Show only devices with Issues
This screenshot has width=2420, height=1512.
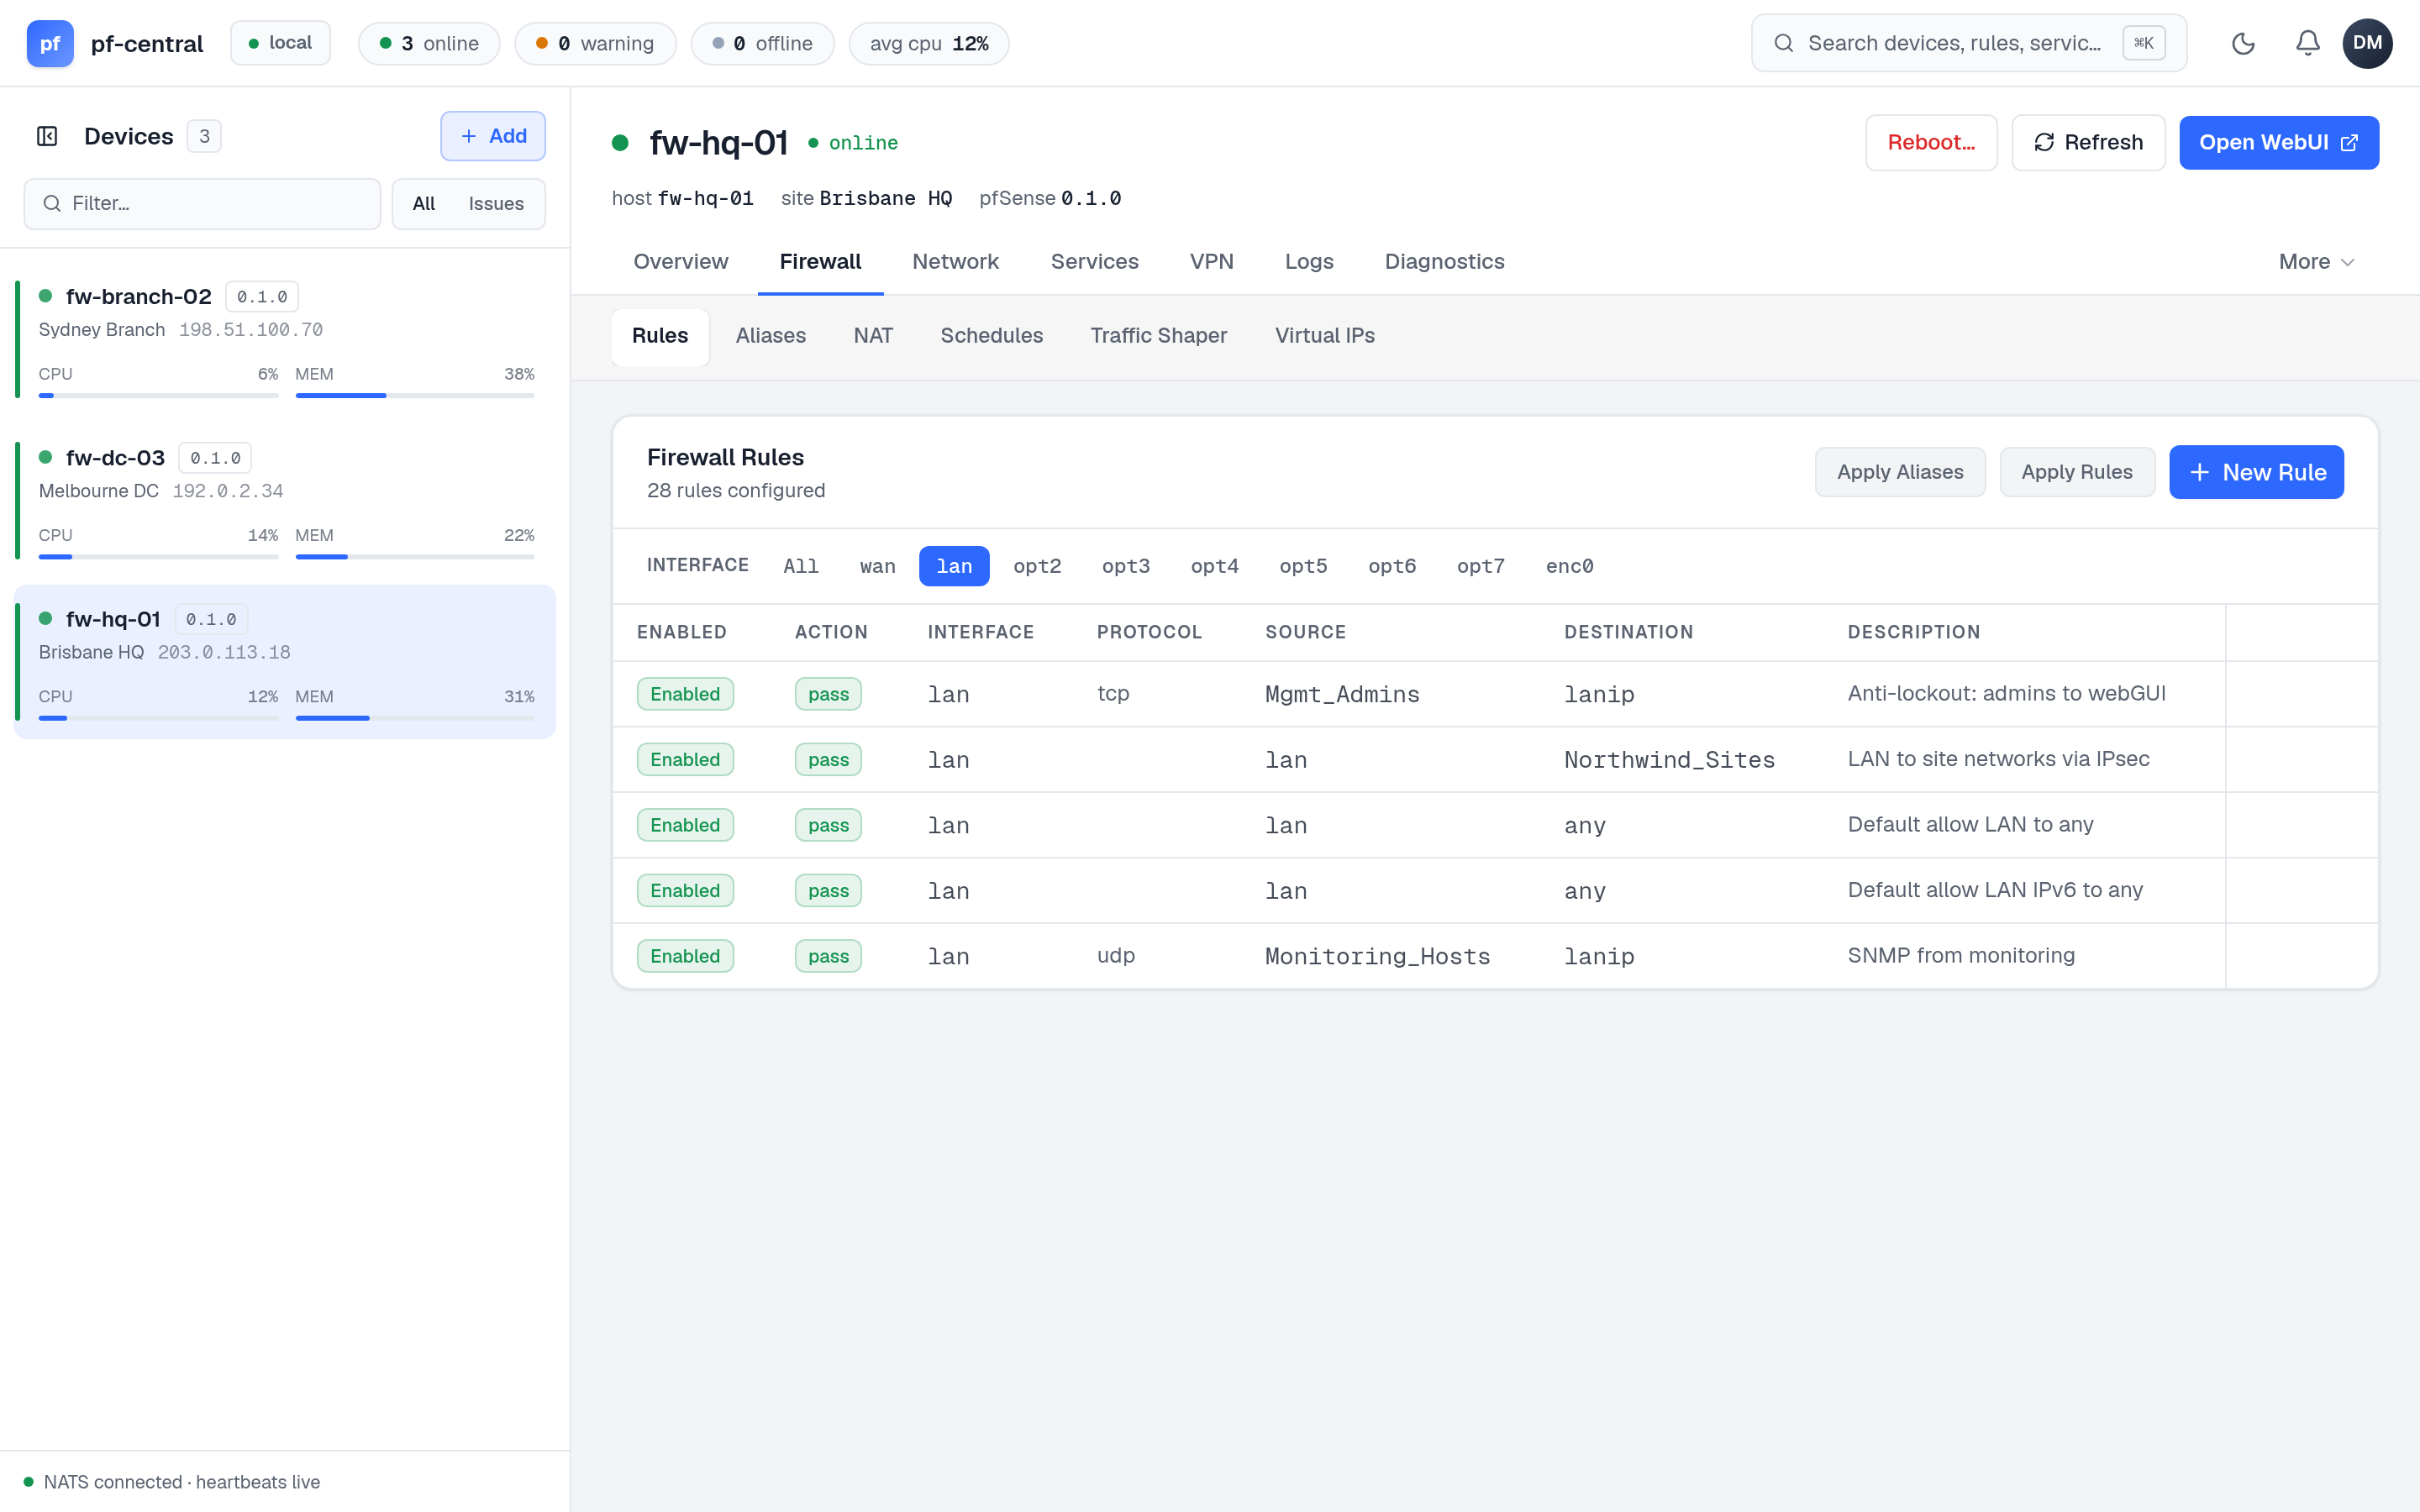pyautogui.click(x=496, y=203)
